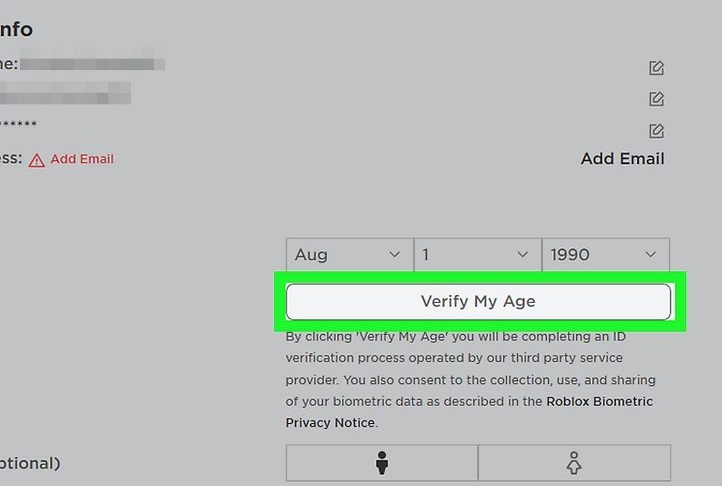Click the edit icon next to the masked password
The width and height of the screenshot is (722, 486).
(x=656, y=131)
